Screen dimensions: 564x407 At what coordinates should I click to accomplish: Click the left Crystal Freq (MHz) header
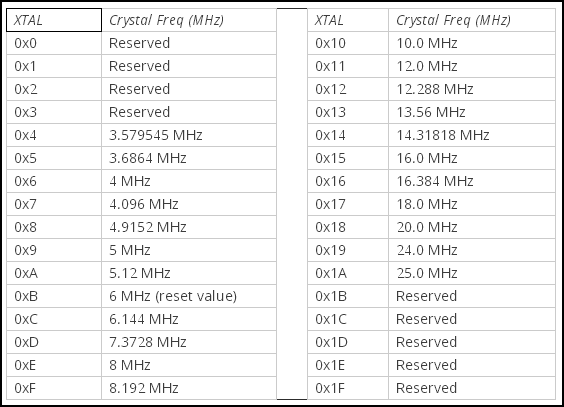click(189, 20)
